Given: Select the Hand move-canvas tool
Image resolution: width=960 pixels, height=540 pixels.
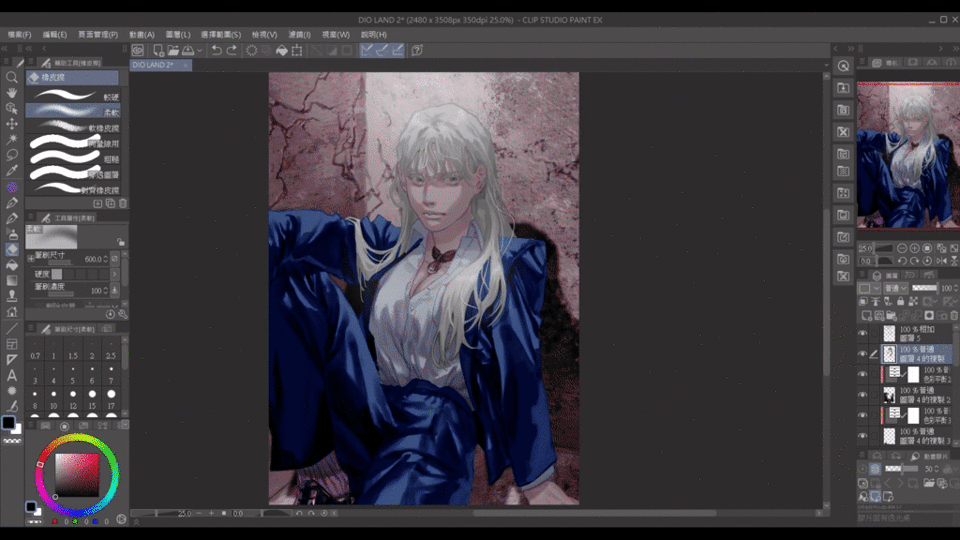Looking at the screenshot, I should pyautogui.click(x=12, y=93).
